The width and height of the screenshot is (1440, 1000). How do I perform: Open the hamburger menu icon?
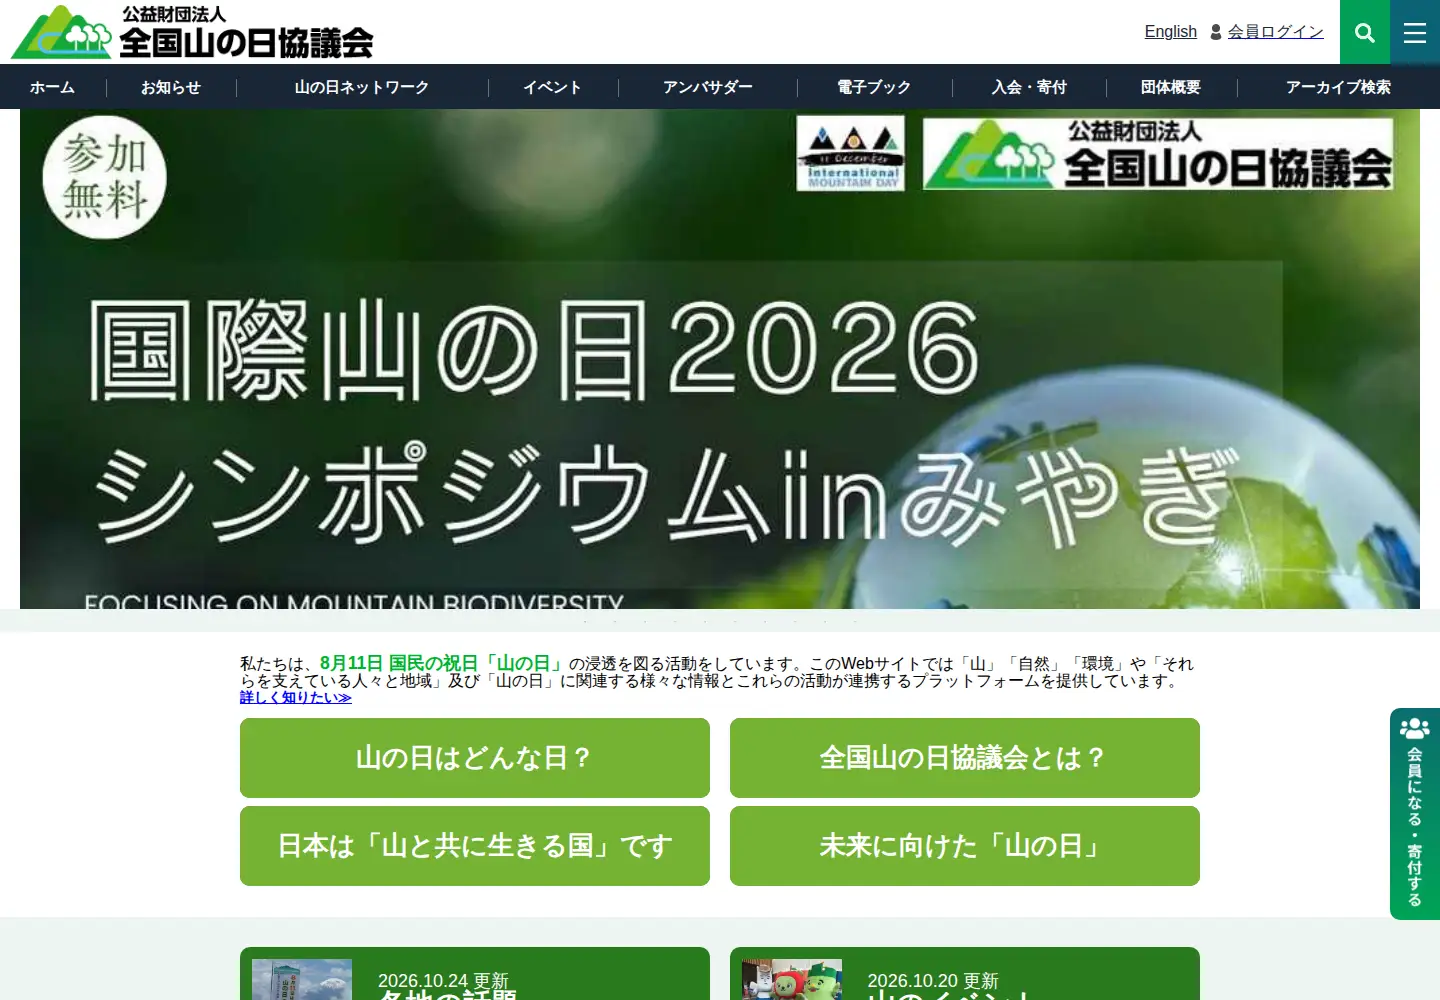[x=1415, y=32]
